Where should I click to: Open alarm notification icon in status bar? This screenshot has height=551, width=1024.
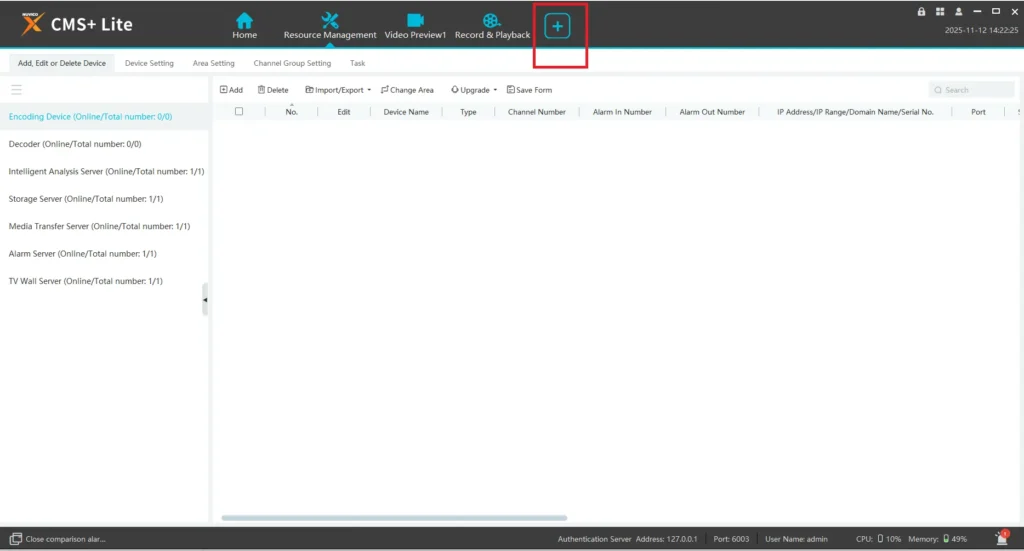(x=1001, y=538)
